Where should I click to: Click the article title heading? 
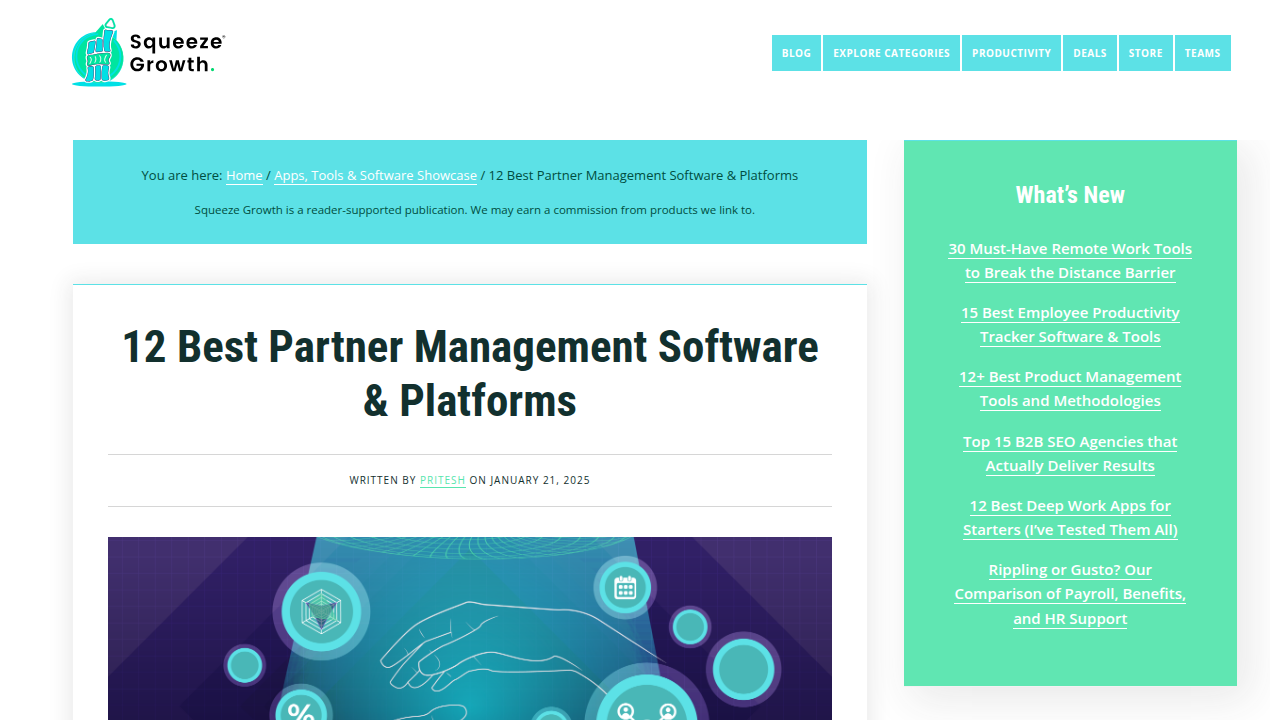(470, 374)
